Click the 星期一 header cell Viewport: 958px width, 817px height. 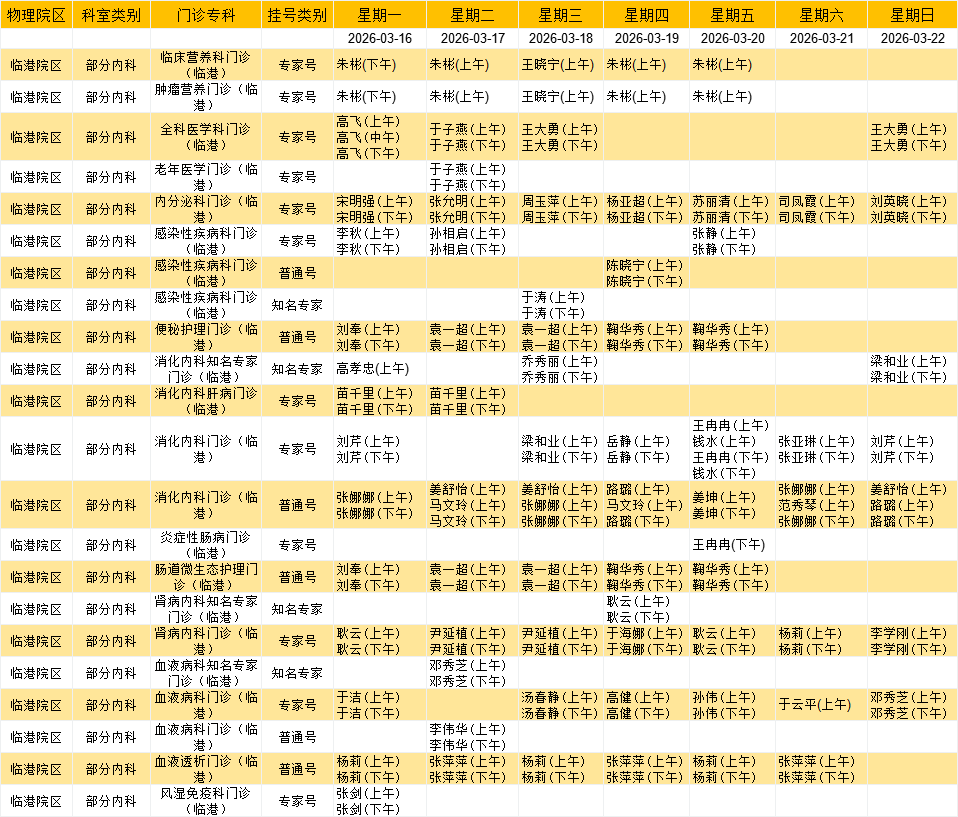pyautogui.click(x=379, y=15)
